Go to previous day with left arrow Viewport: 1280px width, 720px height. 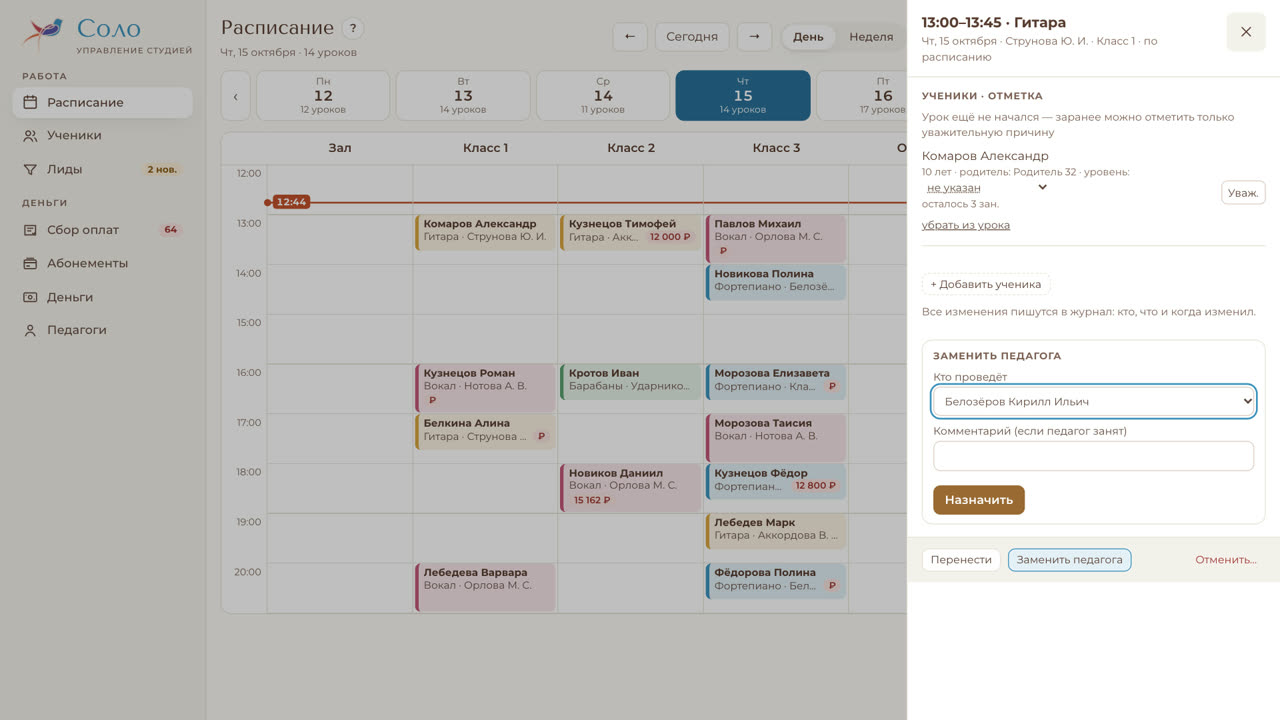click(629, 37)
